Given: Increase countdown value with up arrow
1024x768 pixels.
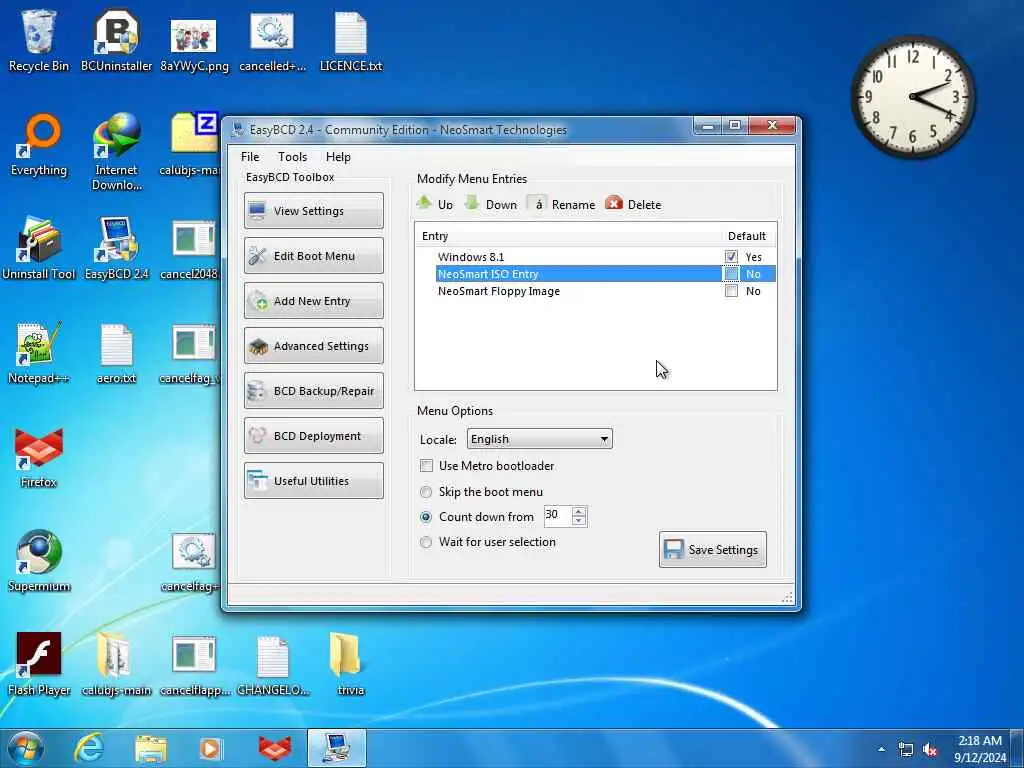Looking at the screenshot, I should click(579, 511).
